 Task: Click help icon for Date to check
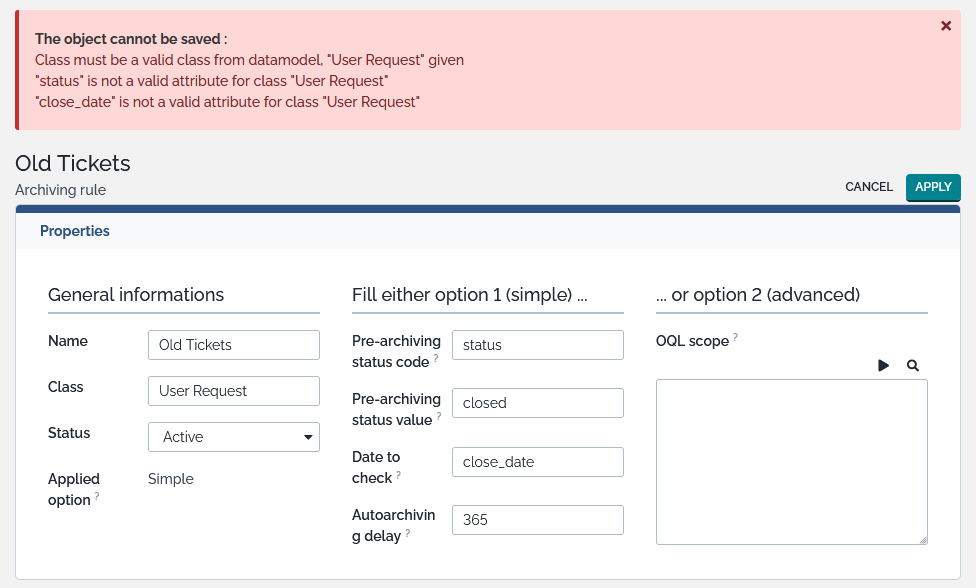[x=398, y=474]
